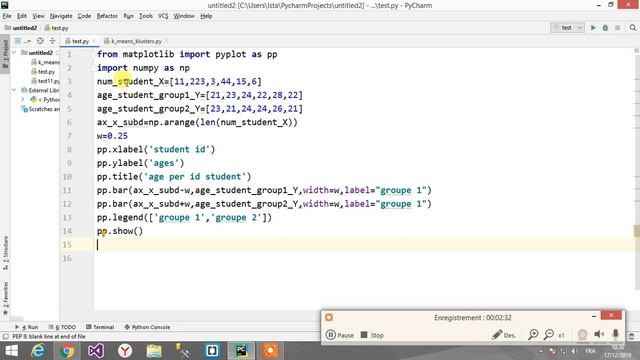Expand the Python interpreter node
The width and height of the screenshot is (640, 360).
(23, 100)
